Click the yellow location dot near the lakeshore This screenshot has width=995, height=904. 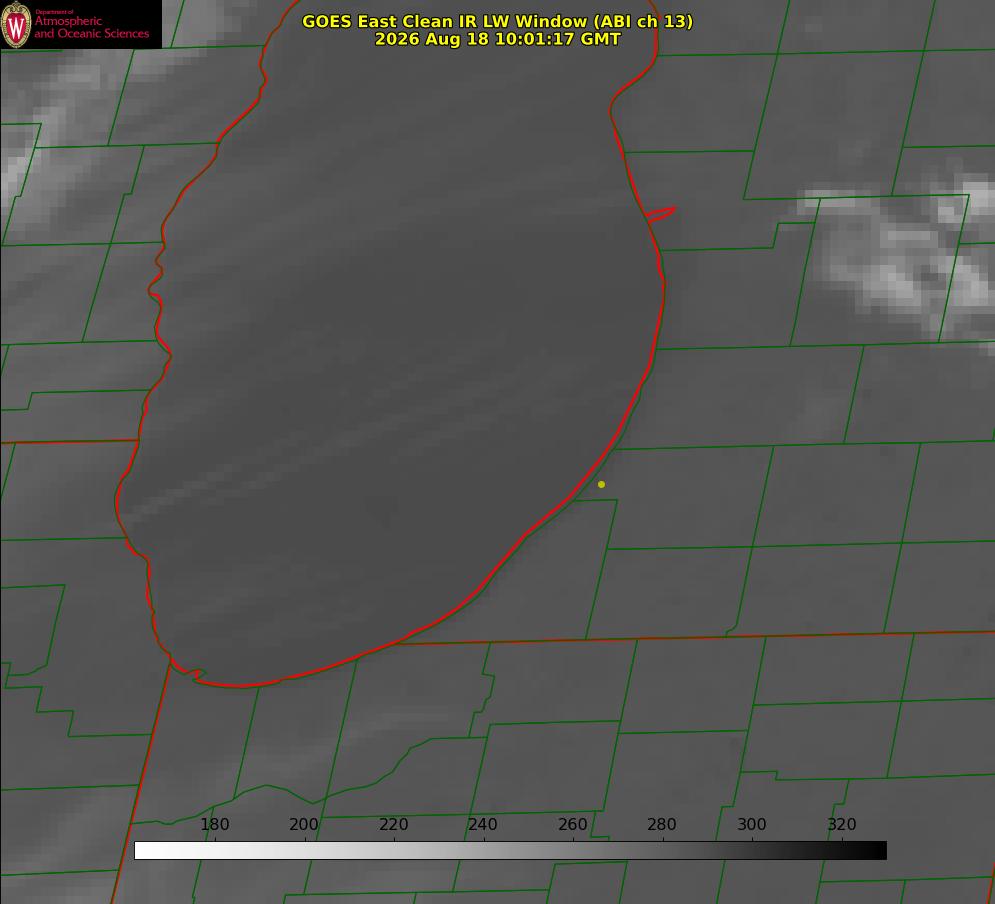(601, 484)
